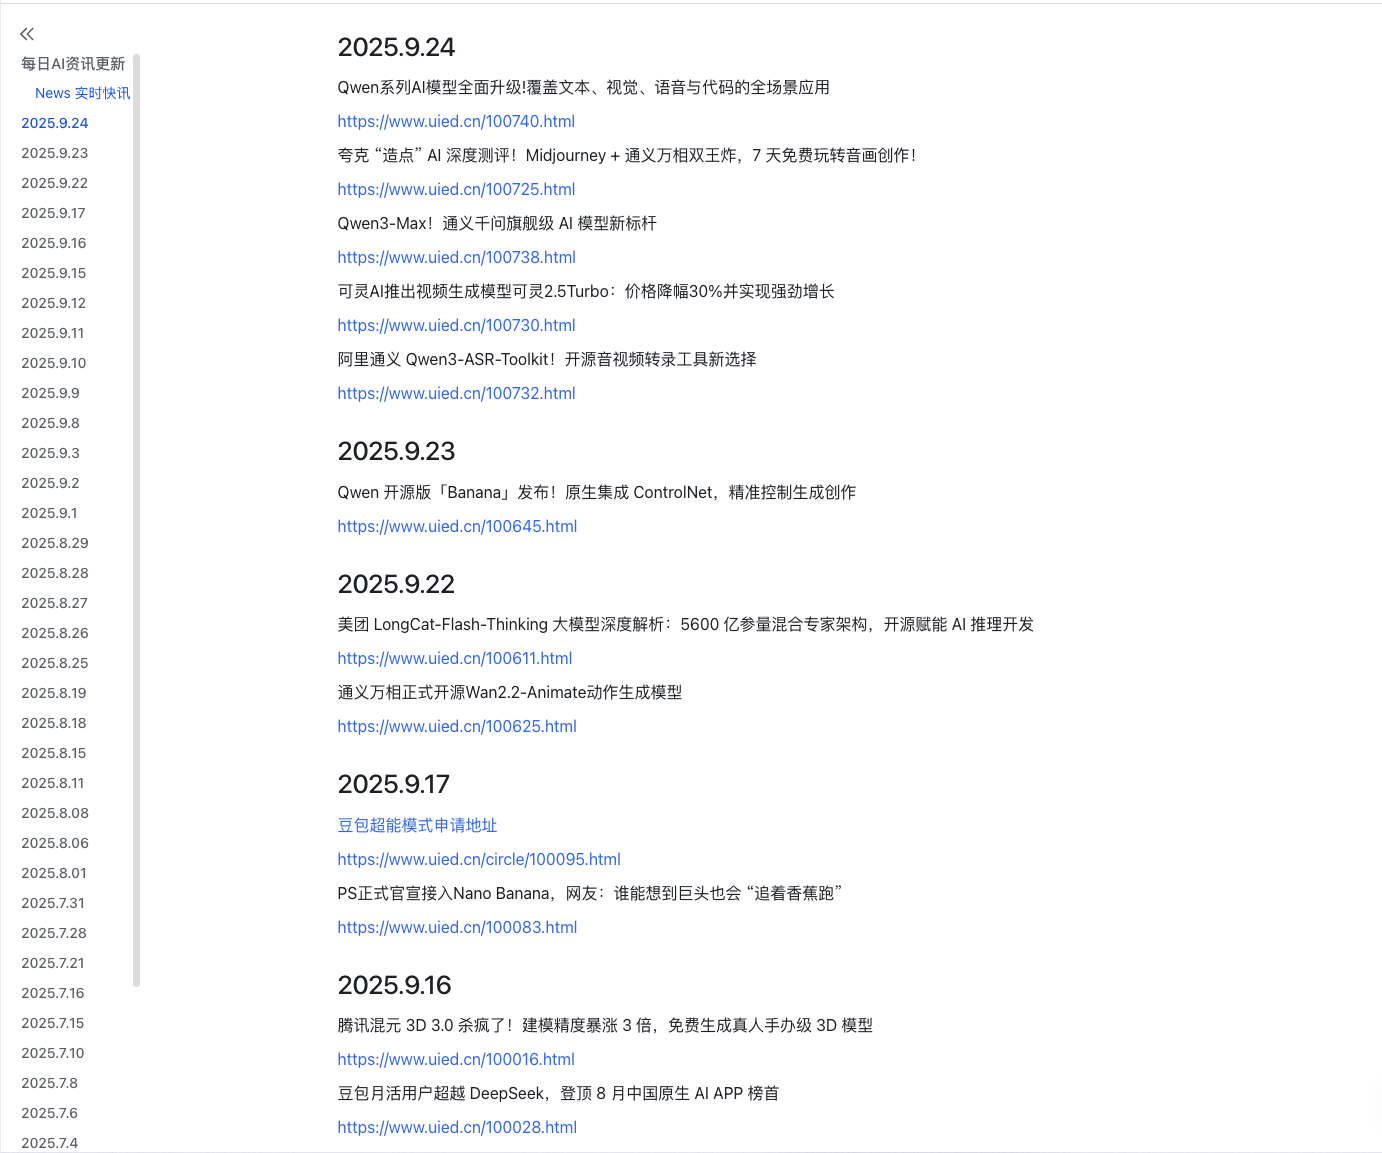The image size is (1382, 1153).
Task: Select 2025.9.2 in the sidebar
Action: click(50, 483)
